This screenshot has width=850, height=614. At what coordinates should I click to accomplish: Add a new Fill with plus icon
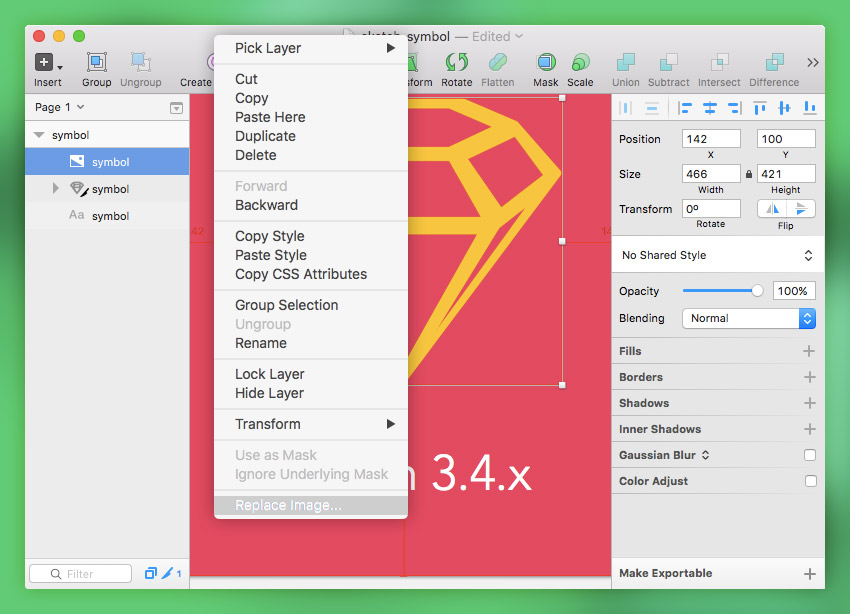[x=809, y=351]
